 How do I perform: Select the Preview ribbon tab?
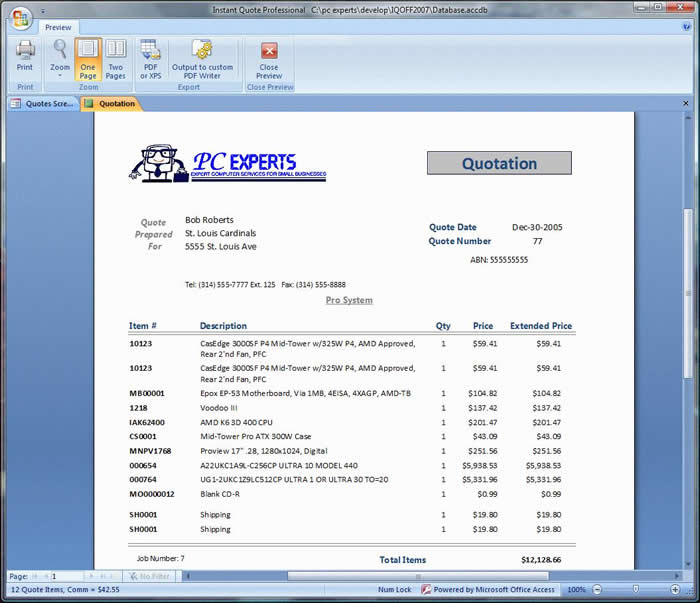[x=58, y=28]
